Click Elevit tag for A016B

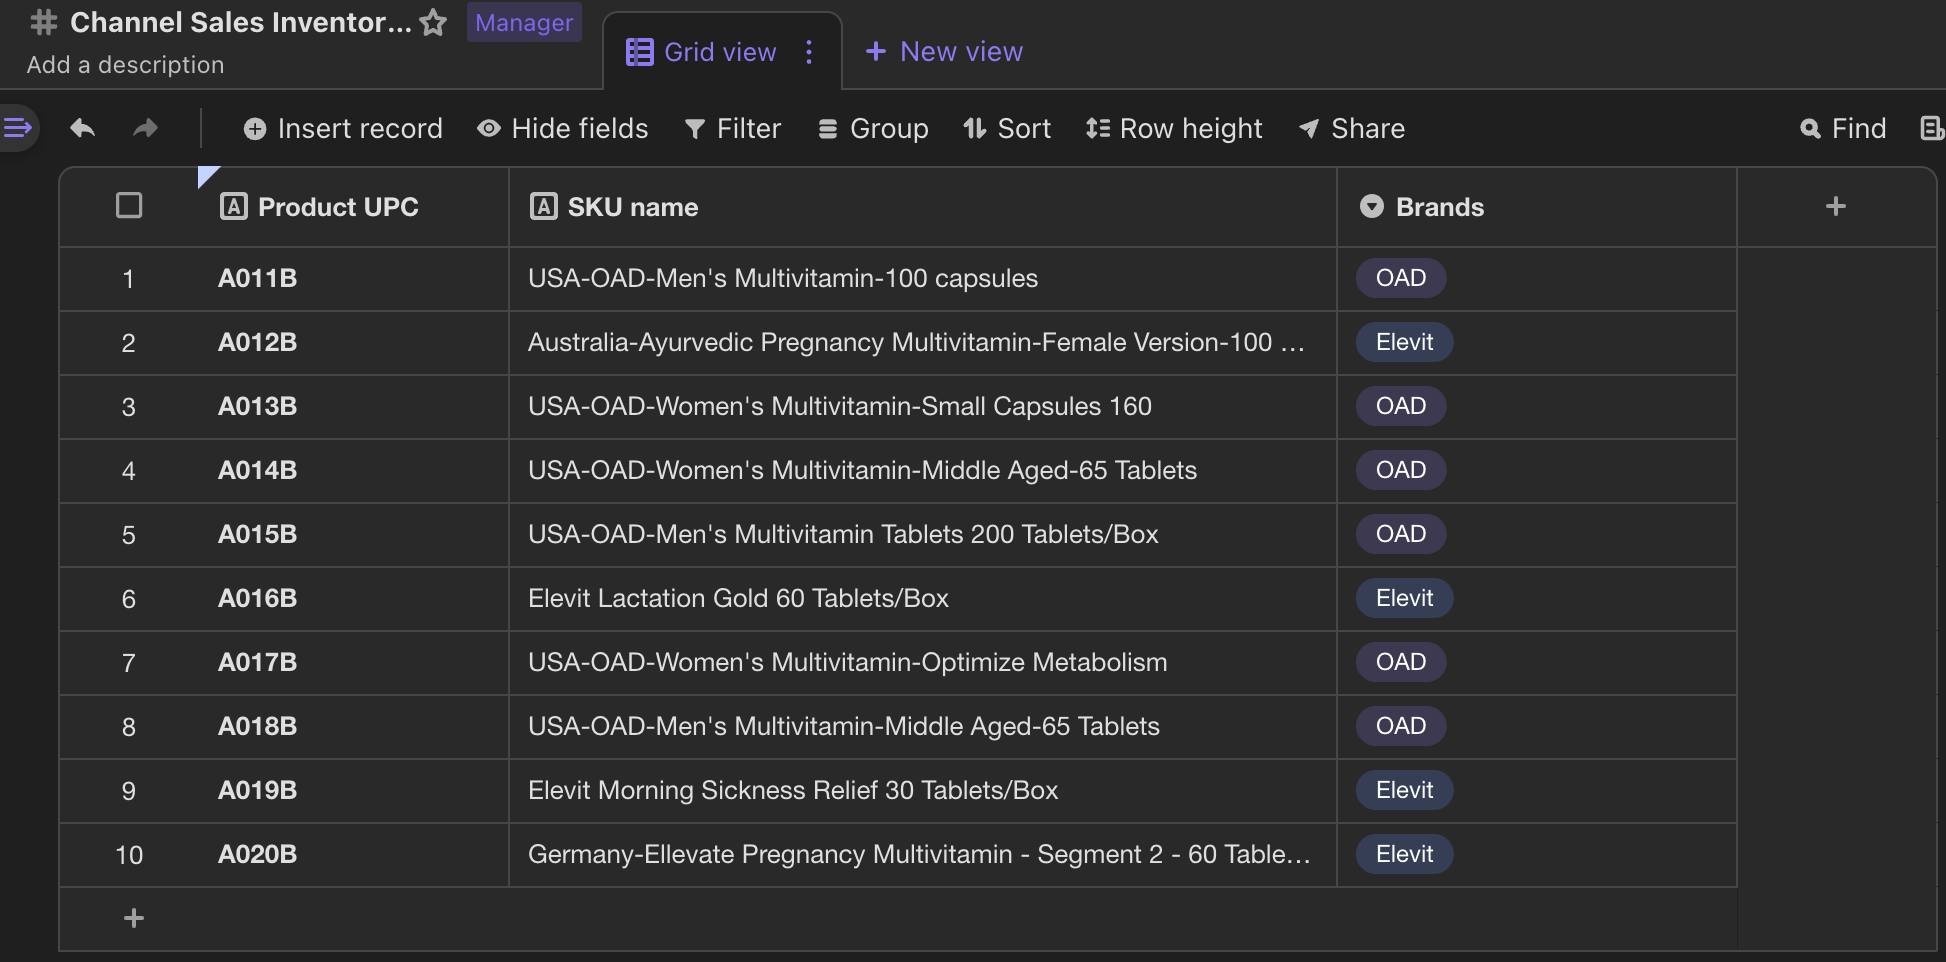1405,598
